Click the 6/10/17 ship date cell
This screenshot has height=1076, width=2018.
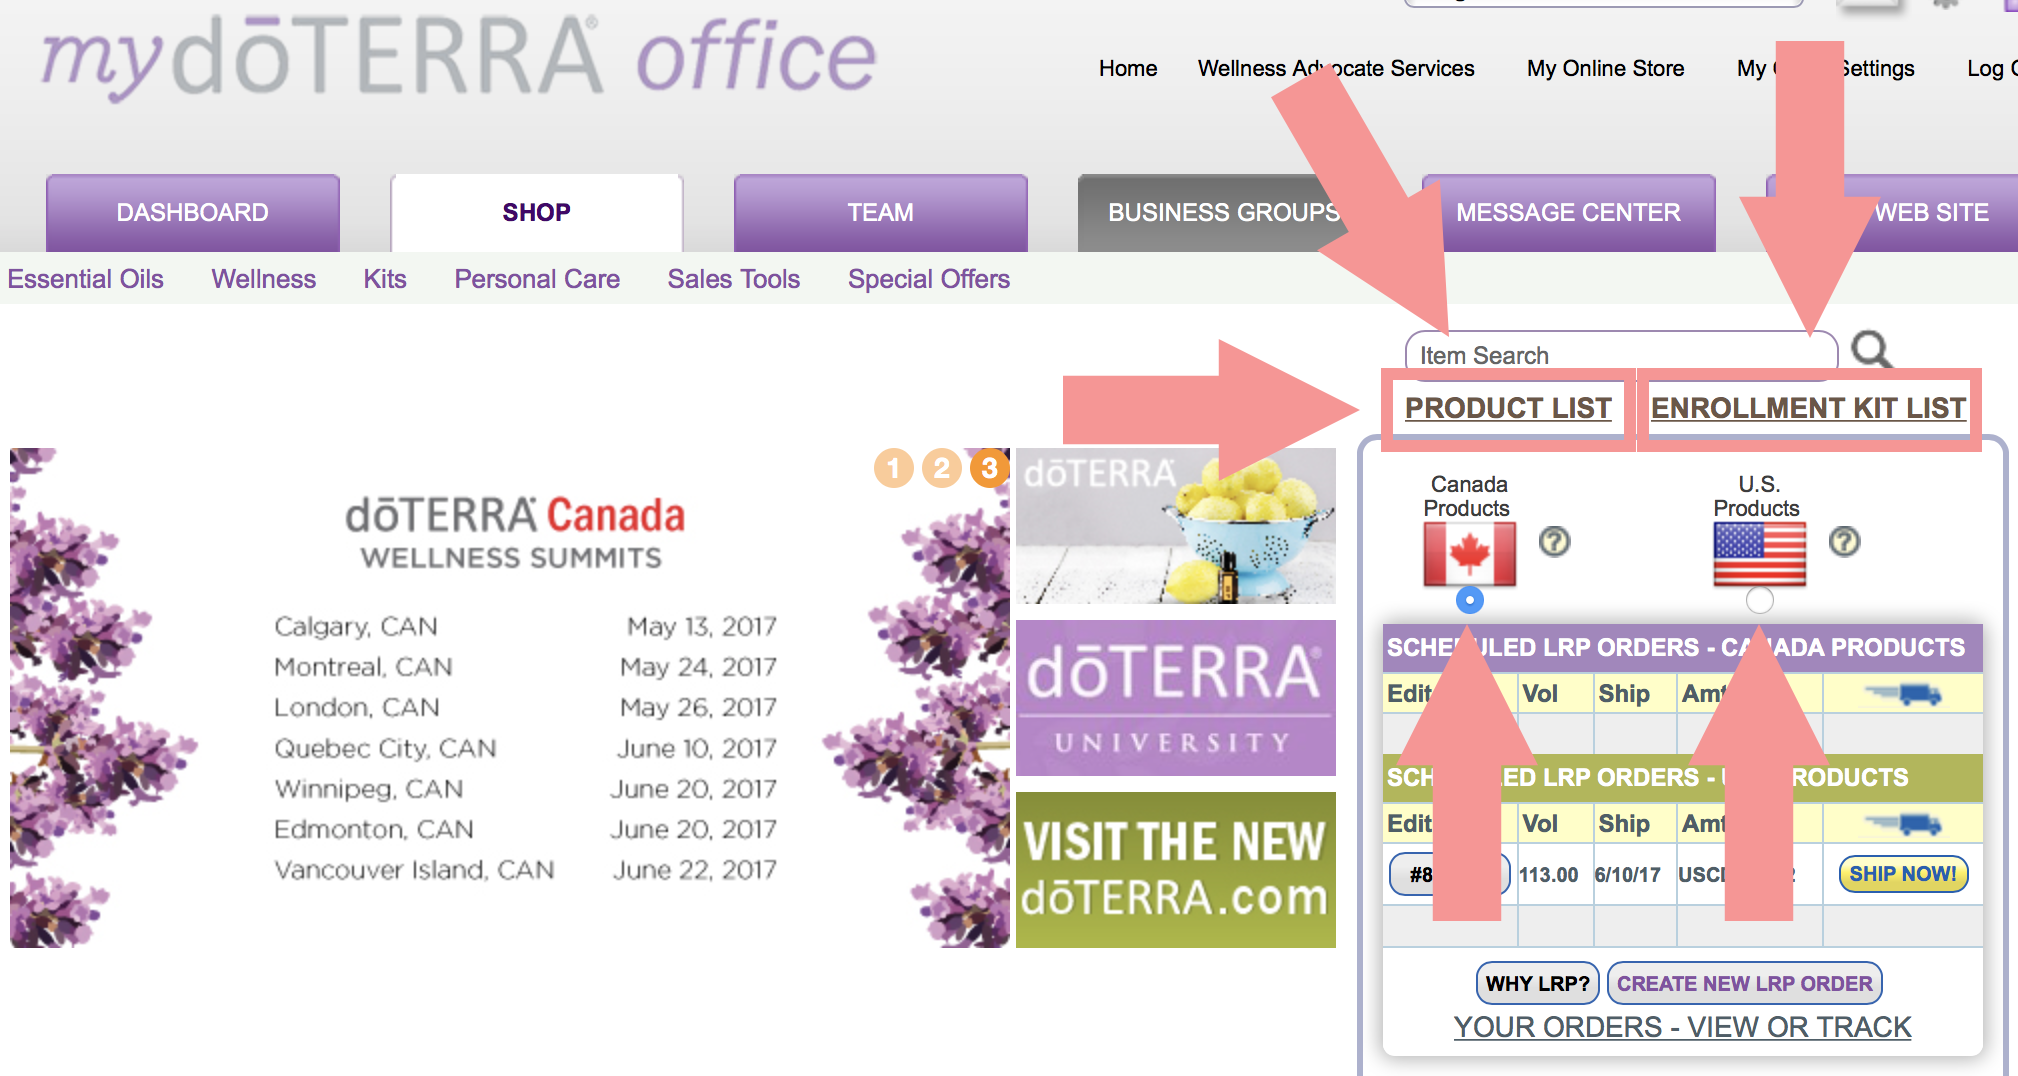[1634, 875]
